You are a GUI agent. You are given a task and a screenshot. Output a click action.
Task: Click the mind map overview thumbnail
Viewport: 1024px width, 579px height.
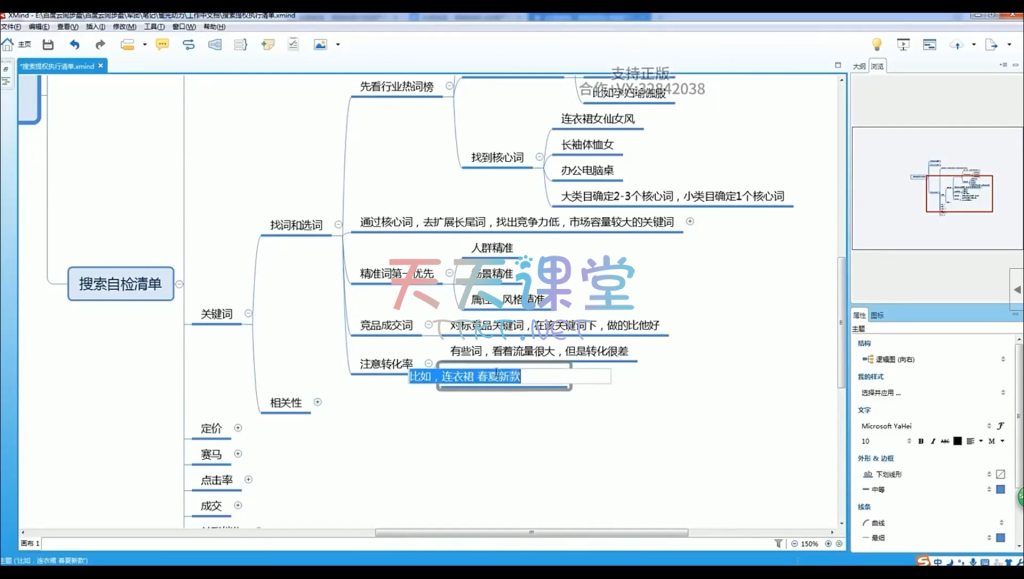coord(935,188)
